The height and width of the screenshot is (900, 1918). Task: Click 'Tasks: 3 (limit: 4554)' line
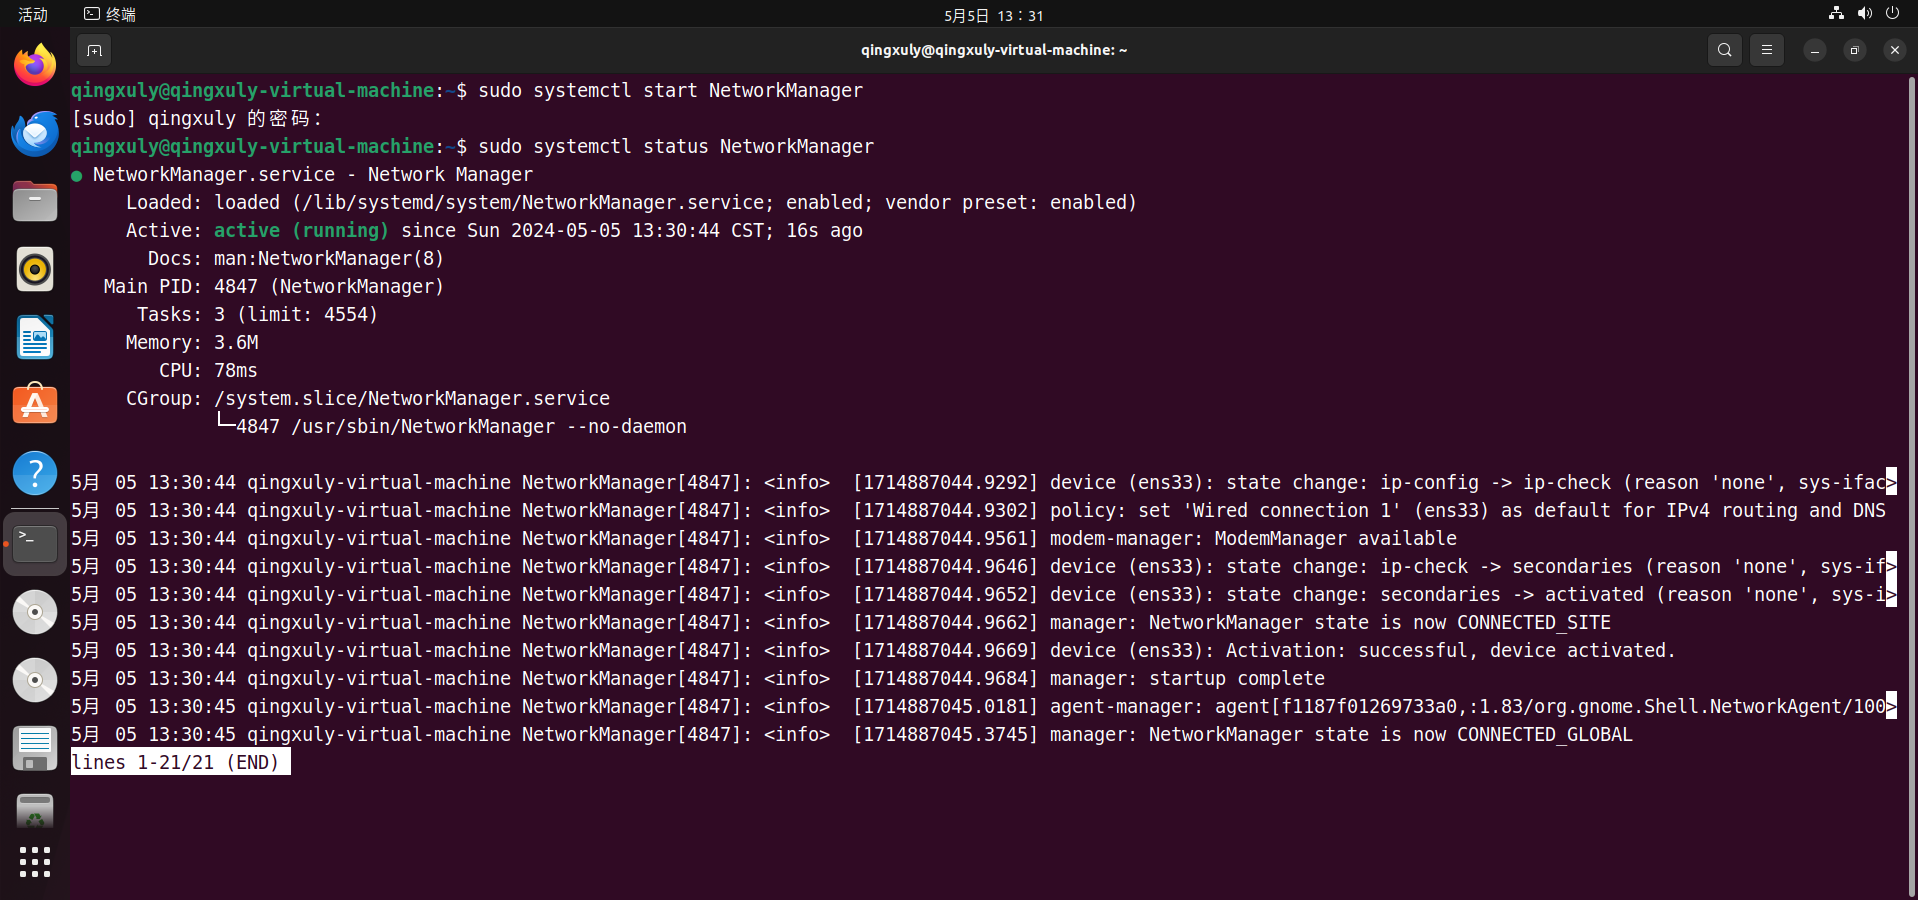pos(257,315)
